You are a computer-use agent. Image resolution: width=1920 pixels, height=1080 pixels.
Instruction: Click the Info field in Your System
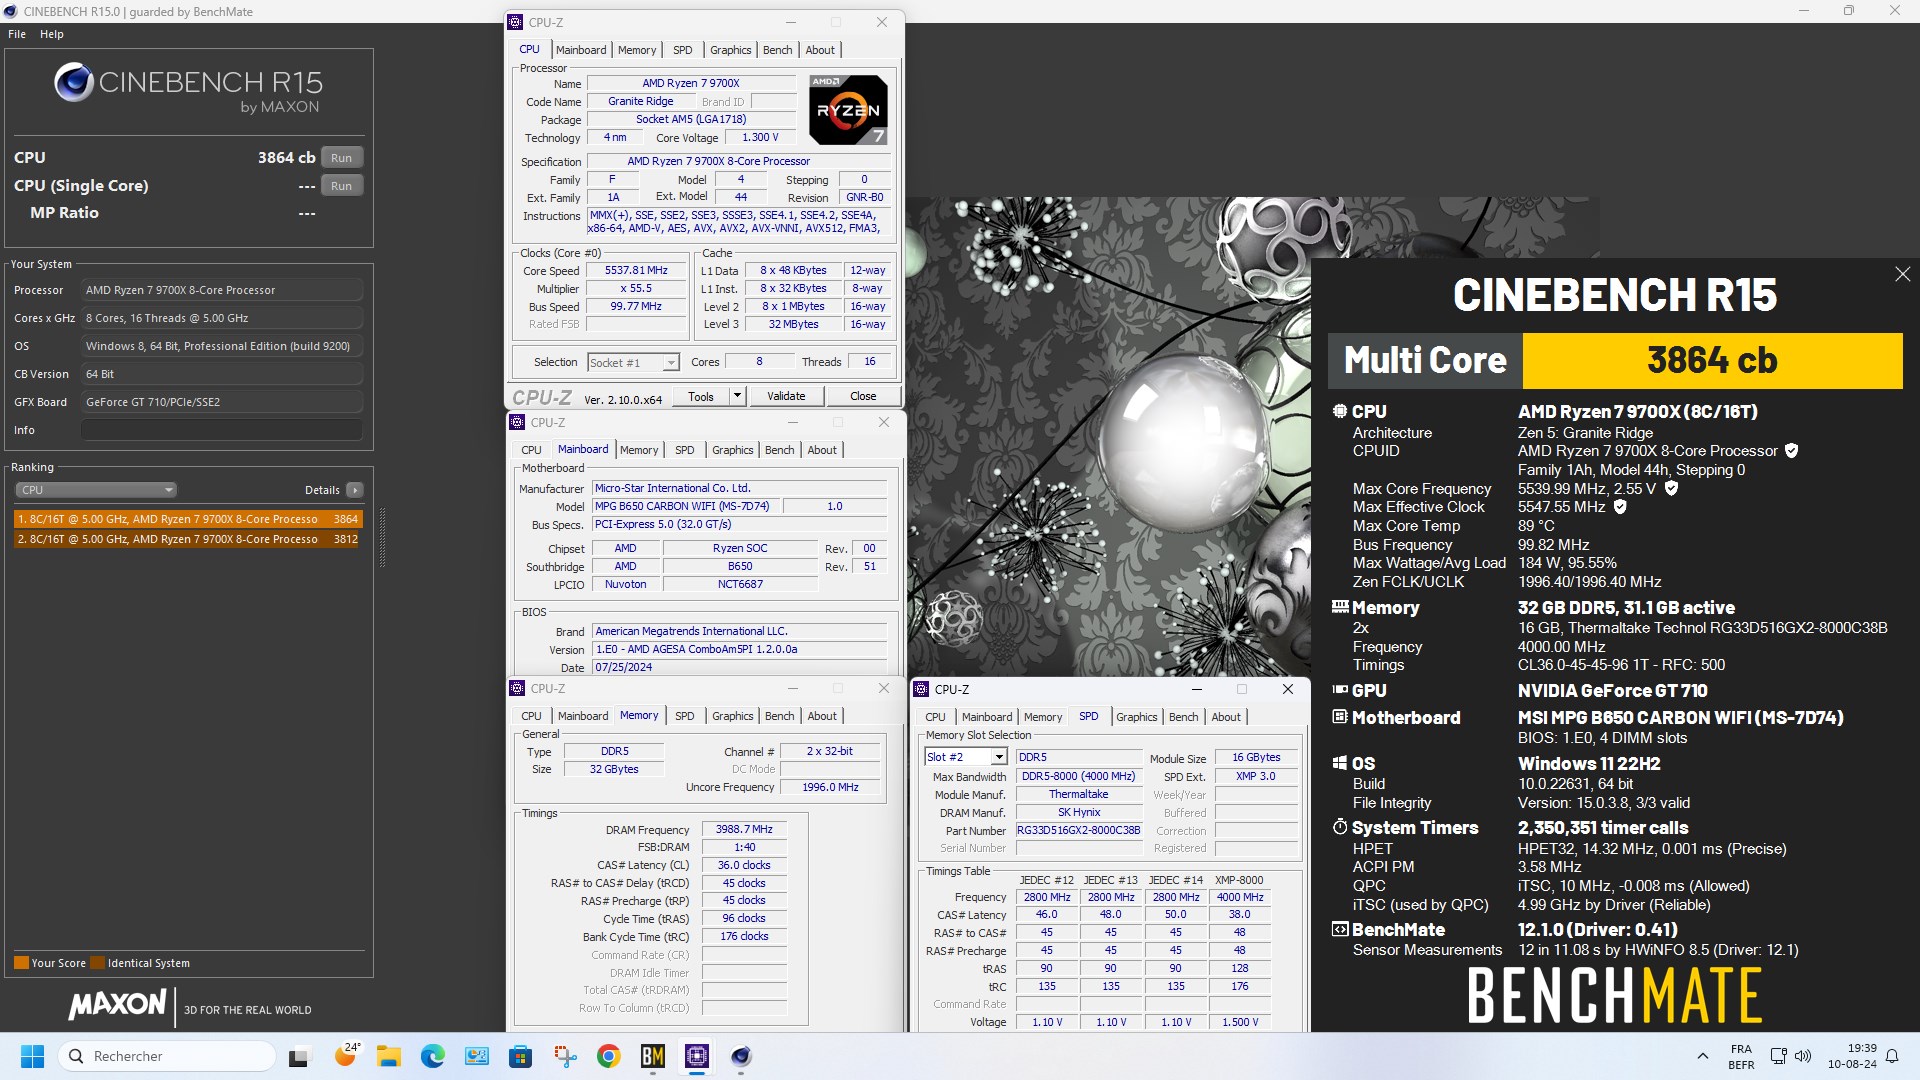[x=222, y=430]
